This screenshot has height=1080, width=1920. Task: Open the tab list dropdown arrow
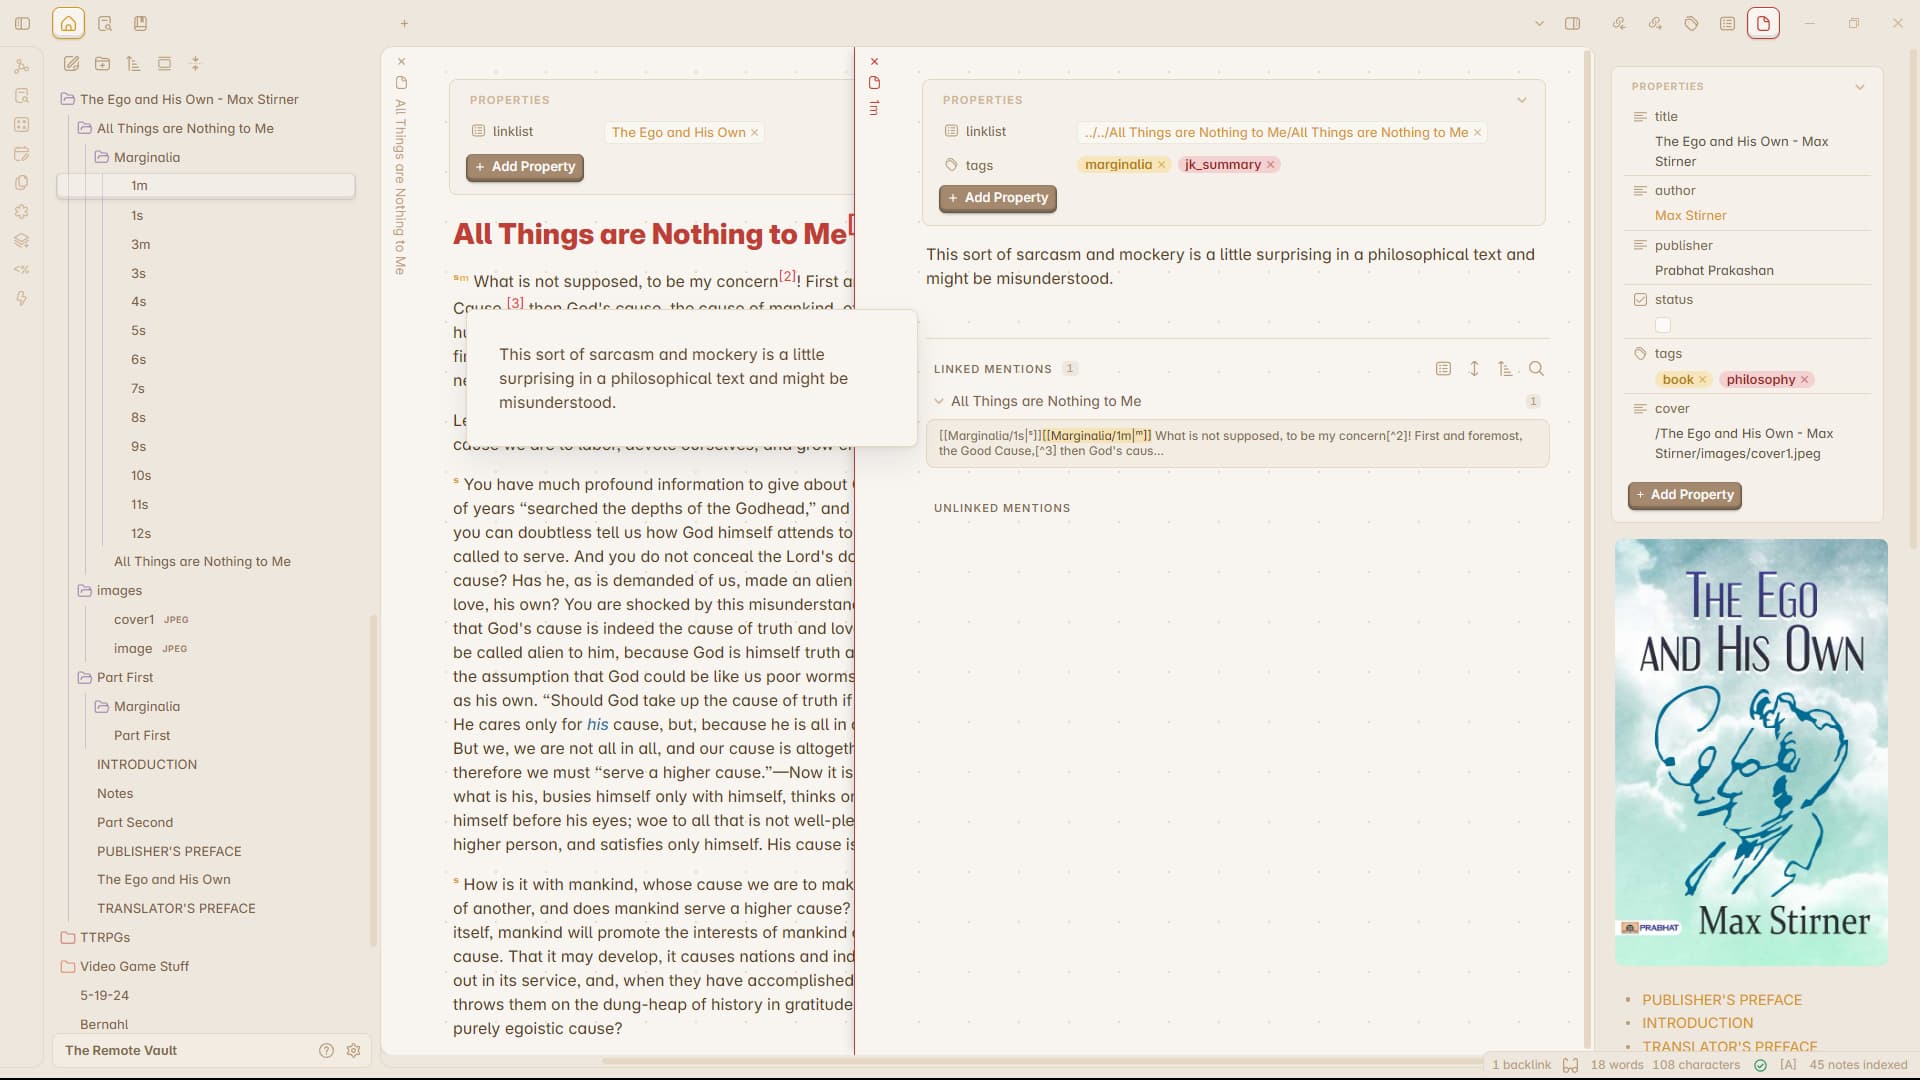point(1539,23)
